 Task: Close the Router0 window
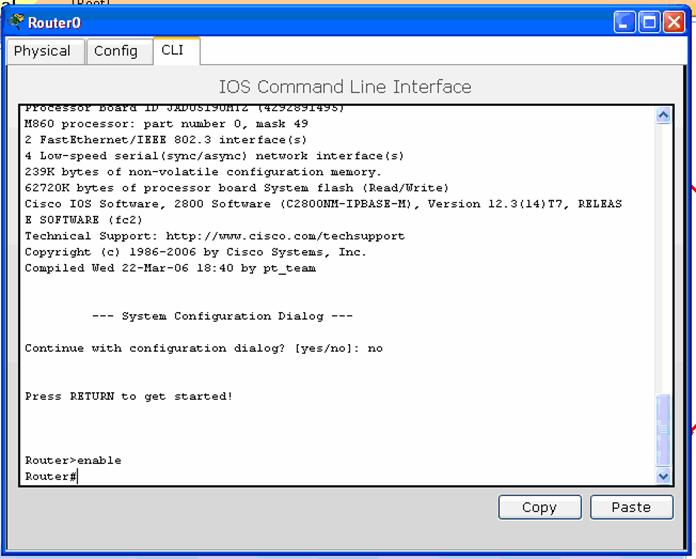(672, 22)
